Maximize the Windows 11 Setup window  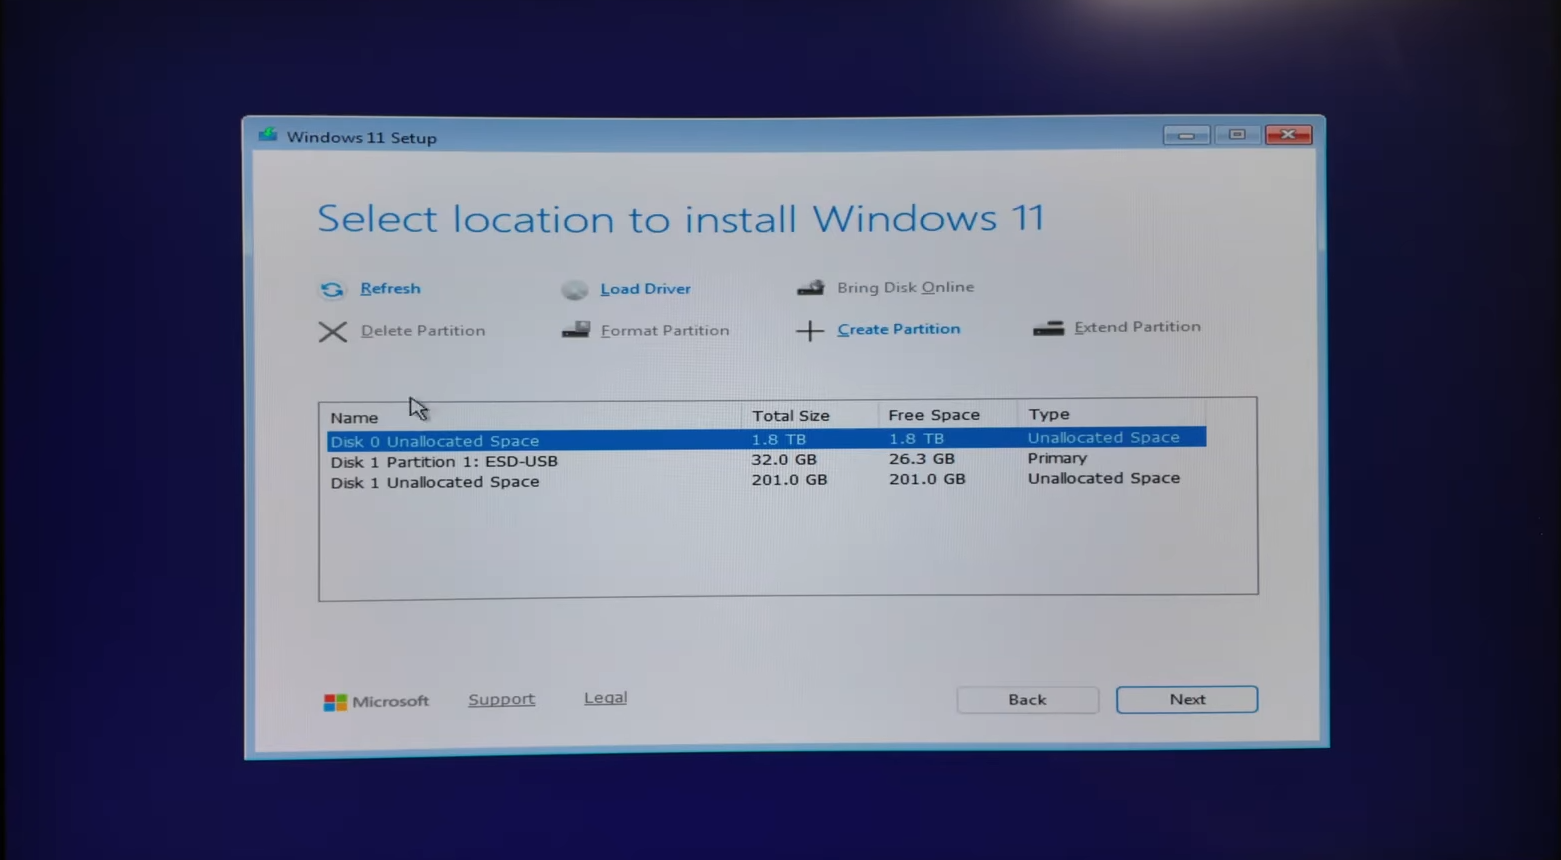click(1237, 135)
